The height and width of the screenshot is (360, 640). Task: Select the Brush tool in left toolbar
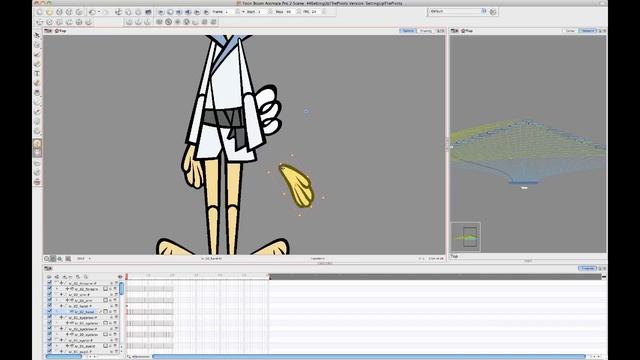coord(37,54)
